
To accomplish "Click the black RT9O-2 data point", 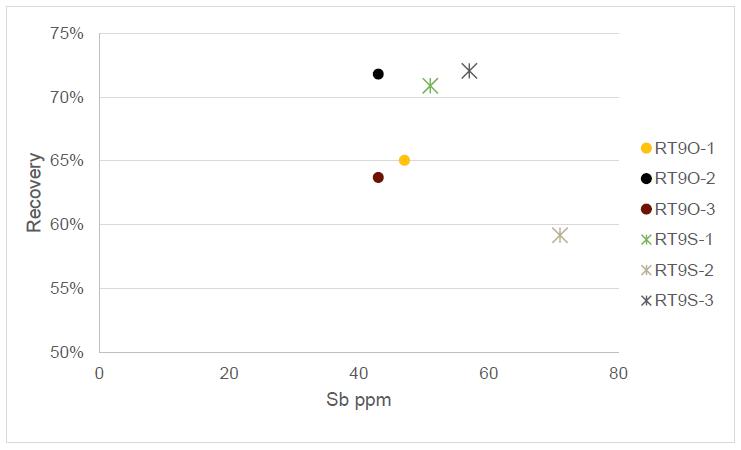I will coord(378,74).
